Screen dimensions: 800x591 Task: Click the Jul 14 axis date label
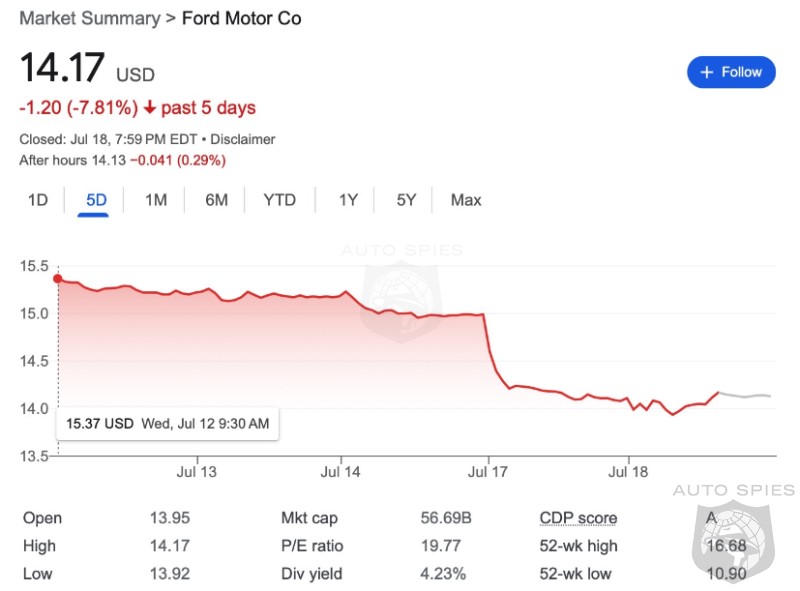click(341, 469)
